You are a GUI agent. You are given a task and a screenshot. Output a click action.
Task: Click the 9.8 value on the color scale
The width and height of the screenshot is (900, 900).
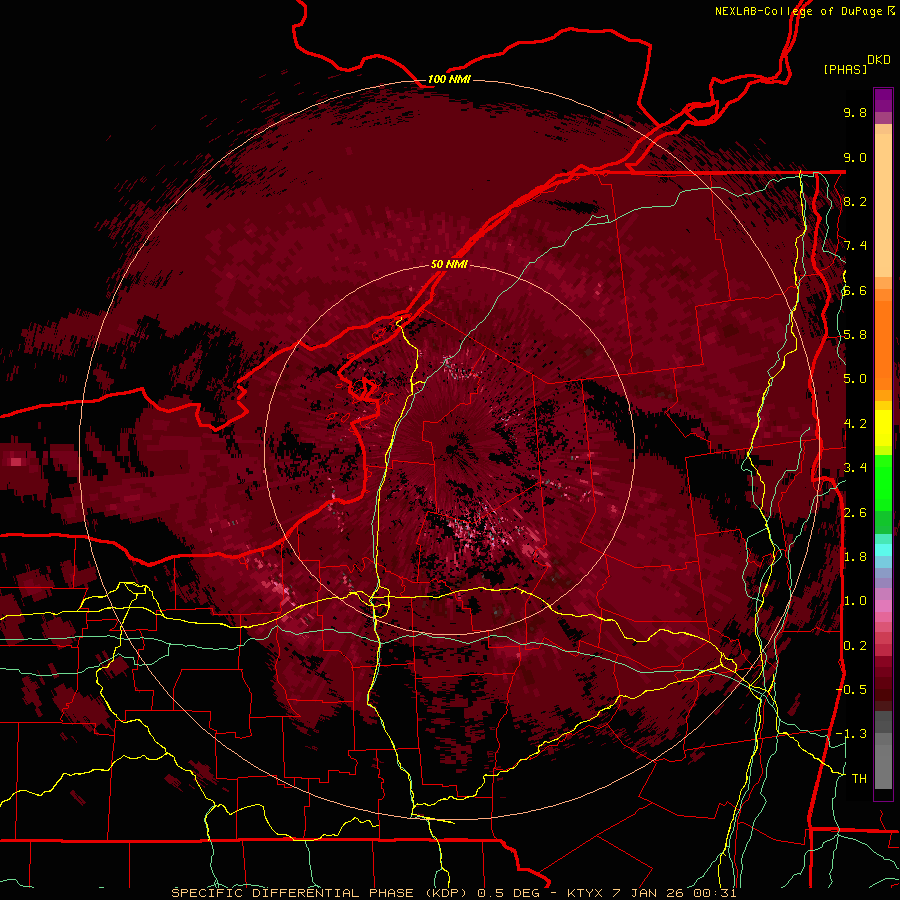(x=855, y=112)
